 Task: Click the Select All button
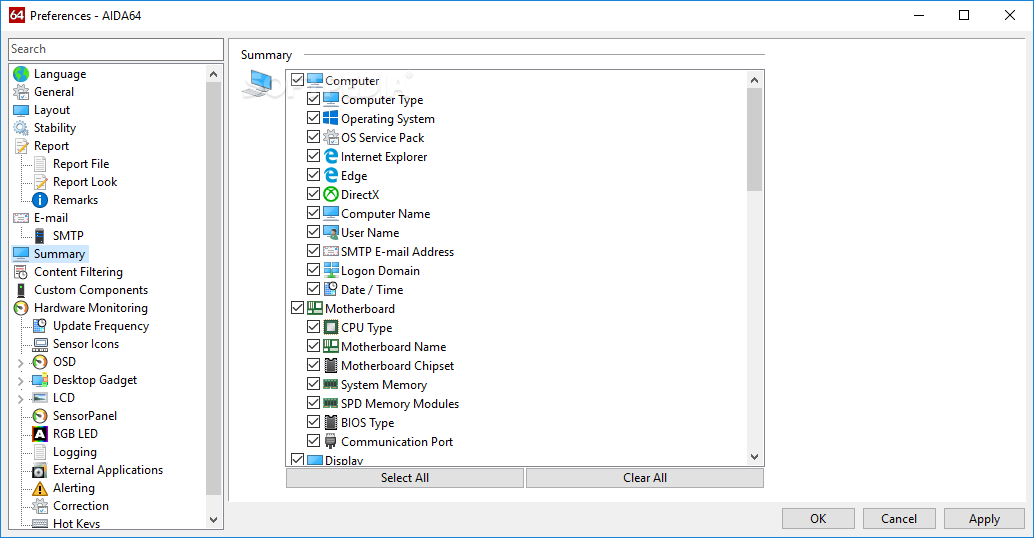tap(405, 478)
